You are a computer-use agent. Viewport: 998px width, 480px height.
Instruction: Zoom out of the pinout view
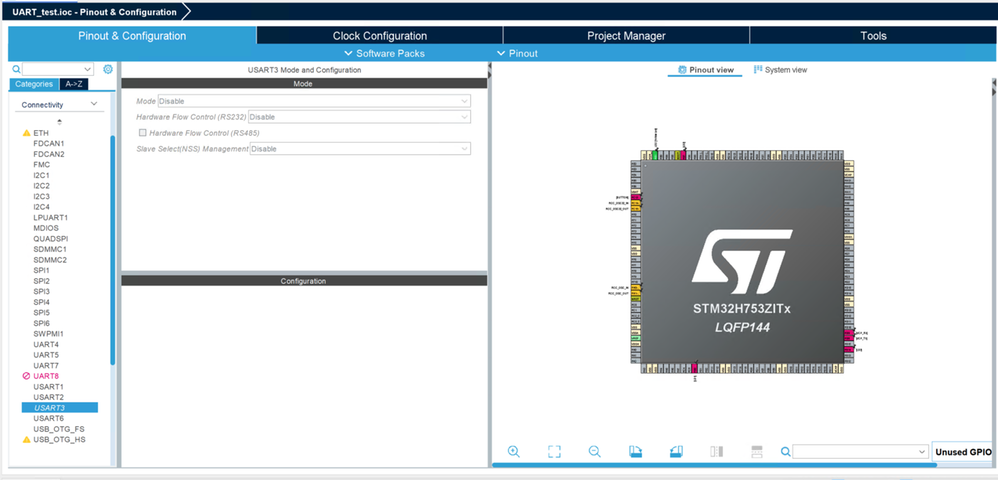[594, 451]
